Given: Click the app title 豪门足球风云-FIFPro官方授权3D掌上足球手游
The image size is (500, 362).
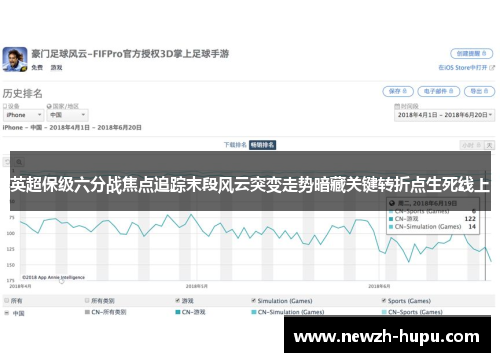Looking at the screenshot, I should click(x=130, y=53).
